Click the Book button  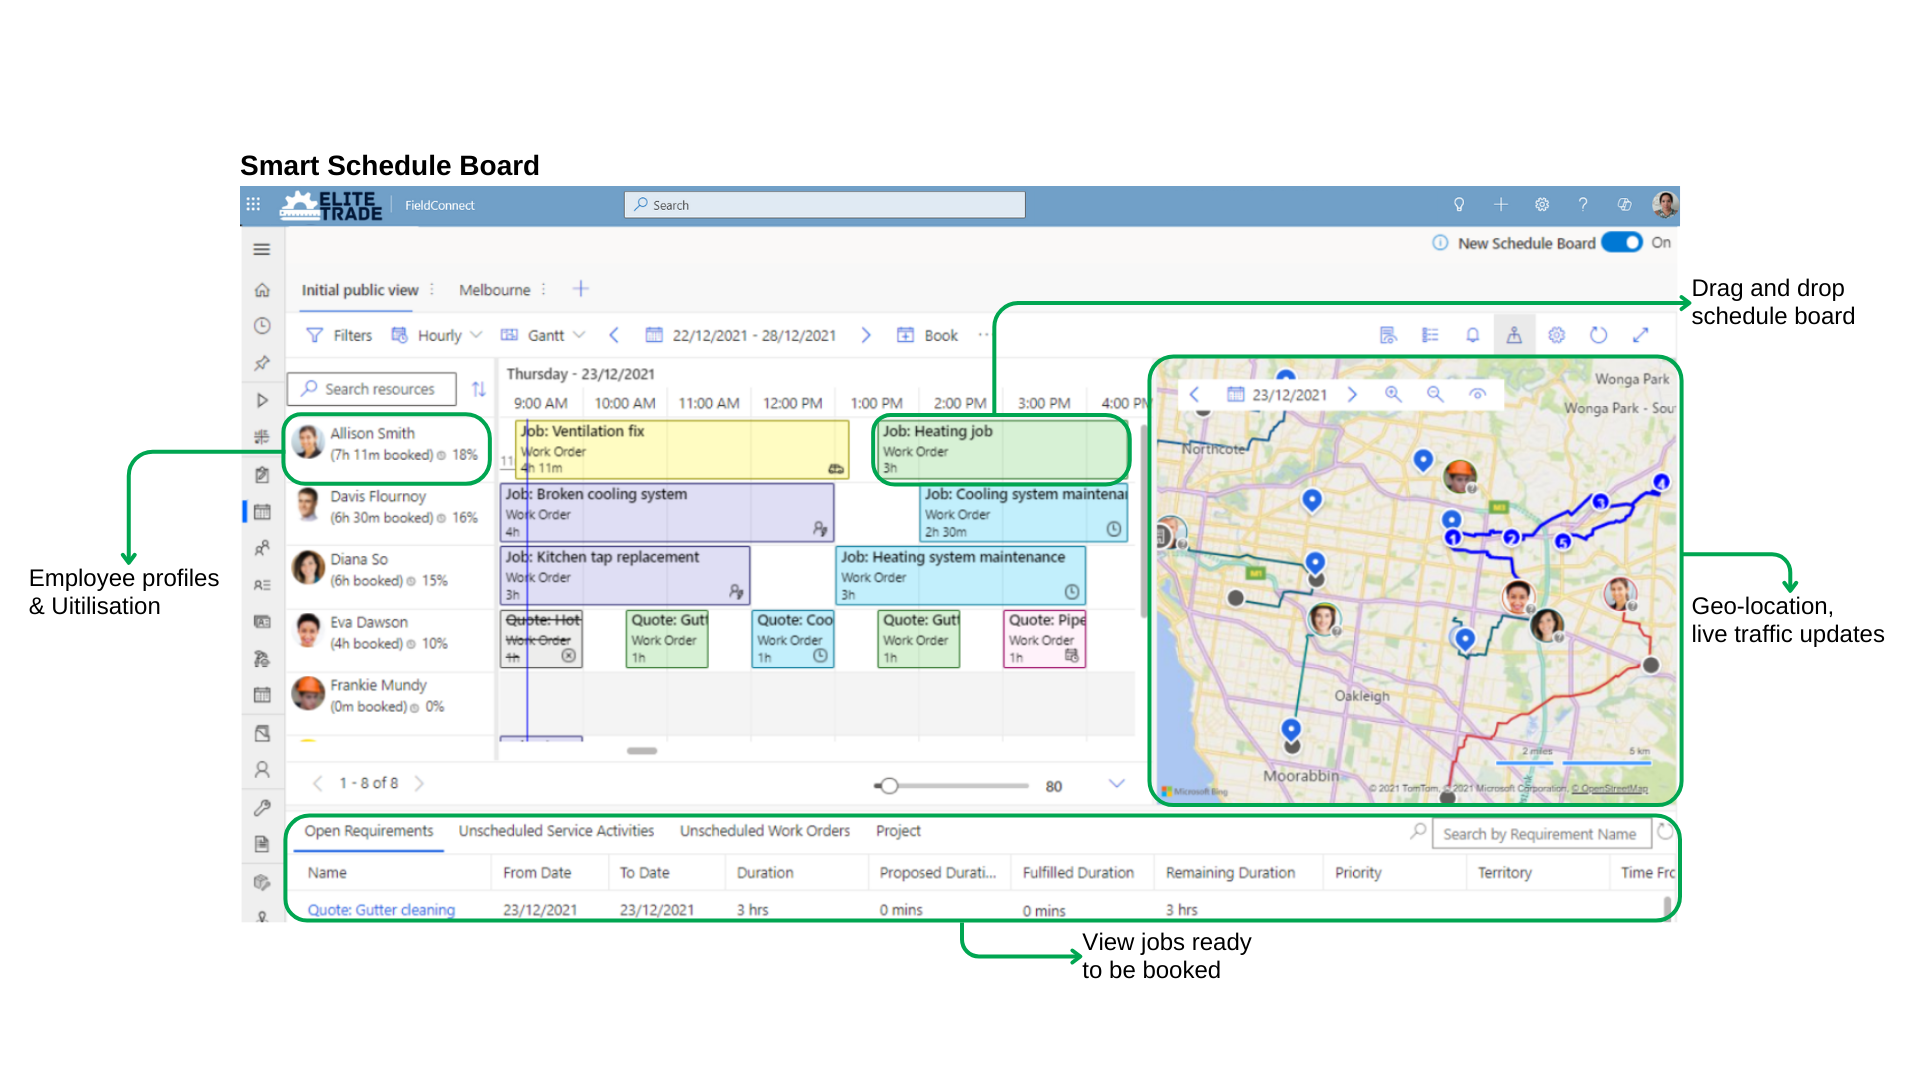[x=927, y=335]
